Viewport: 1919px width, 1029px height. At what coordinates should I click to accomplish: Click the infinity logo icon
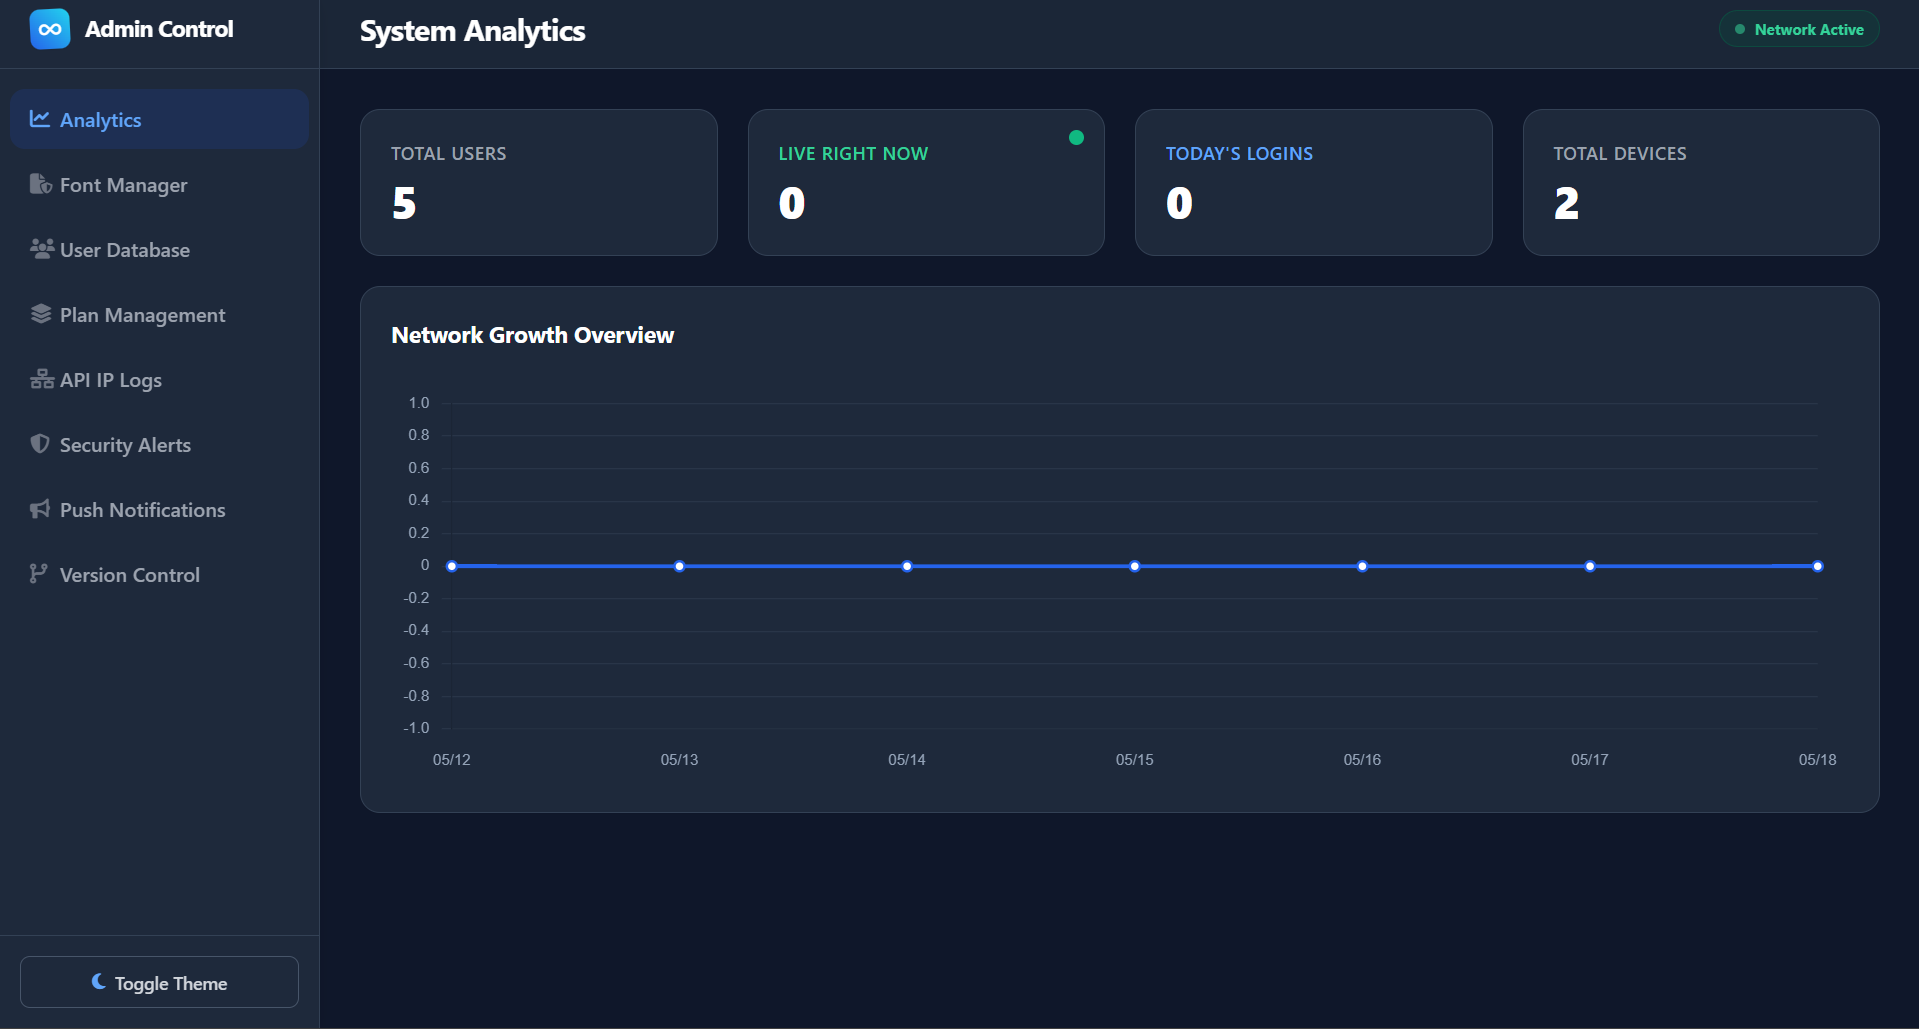click(50, 29)
